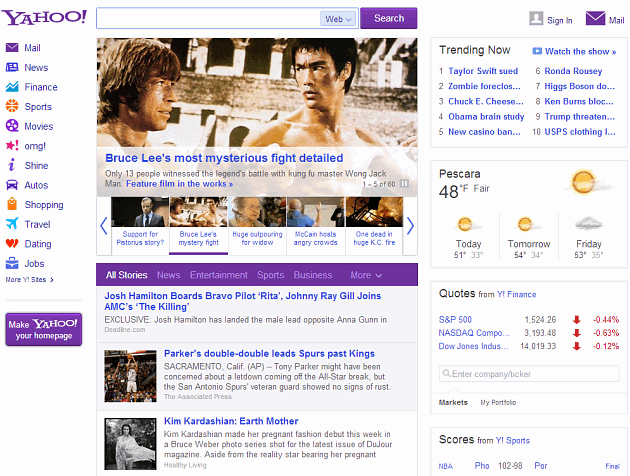Click USPS clothing trending item
630x476 pixels.
point(580,132)
